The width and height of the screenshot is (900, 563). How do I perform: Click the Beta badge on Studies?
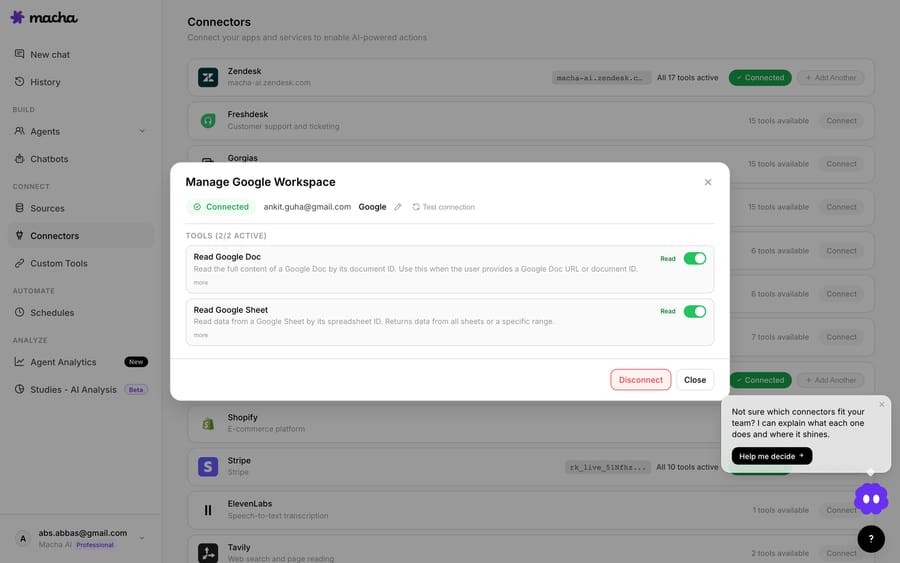click(x=136, y=390)
